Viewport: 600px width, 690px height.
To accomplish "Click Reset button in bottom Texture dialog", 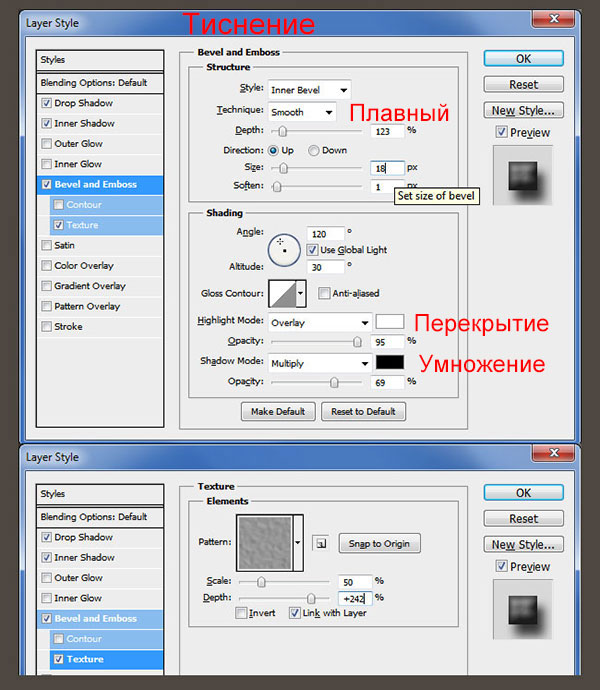I will [523, 519].
